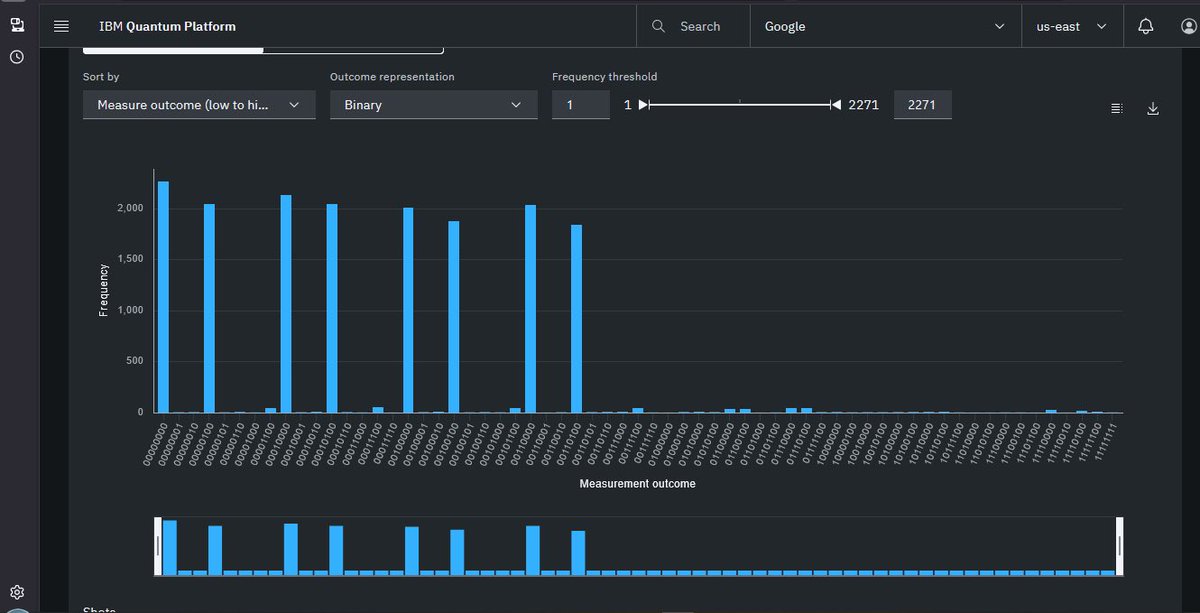The image size is (1200, 613).
Task: Click the frequency threshold slider track
Action: (741, 104)
